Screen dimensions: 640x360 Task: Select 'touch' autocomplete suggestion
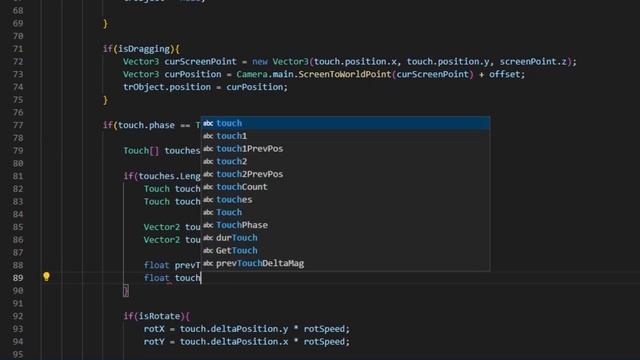click(x=345, y=123)
